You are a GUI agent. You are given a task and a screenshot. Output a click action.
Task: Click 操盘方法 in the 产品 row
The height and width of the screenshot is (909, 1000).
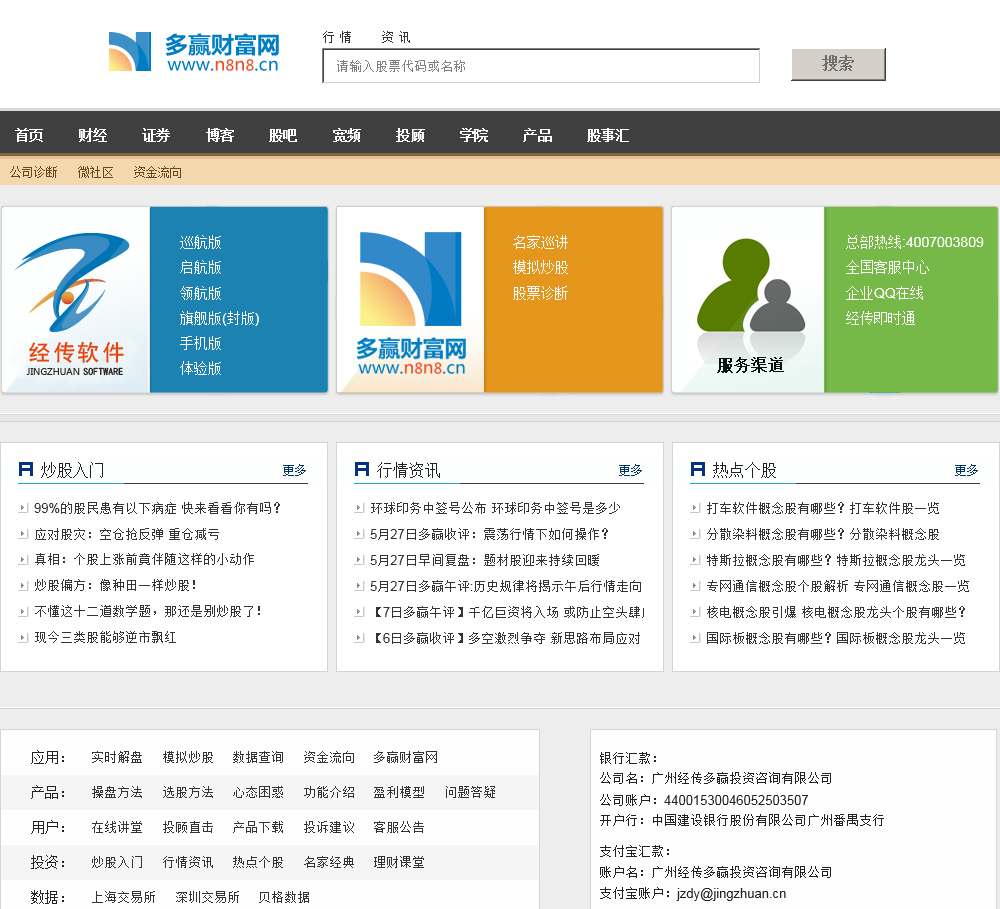tap(117, 792)
